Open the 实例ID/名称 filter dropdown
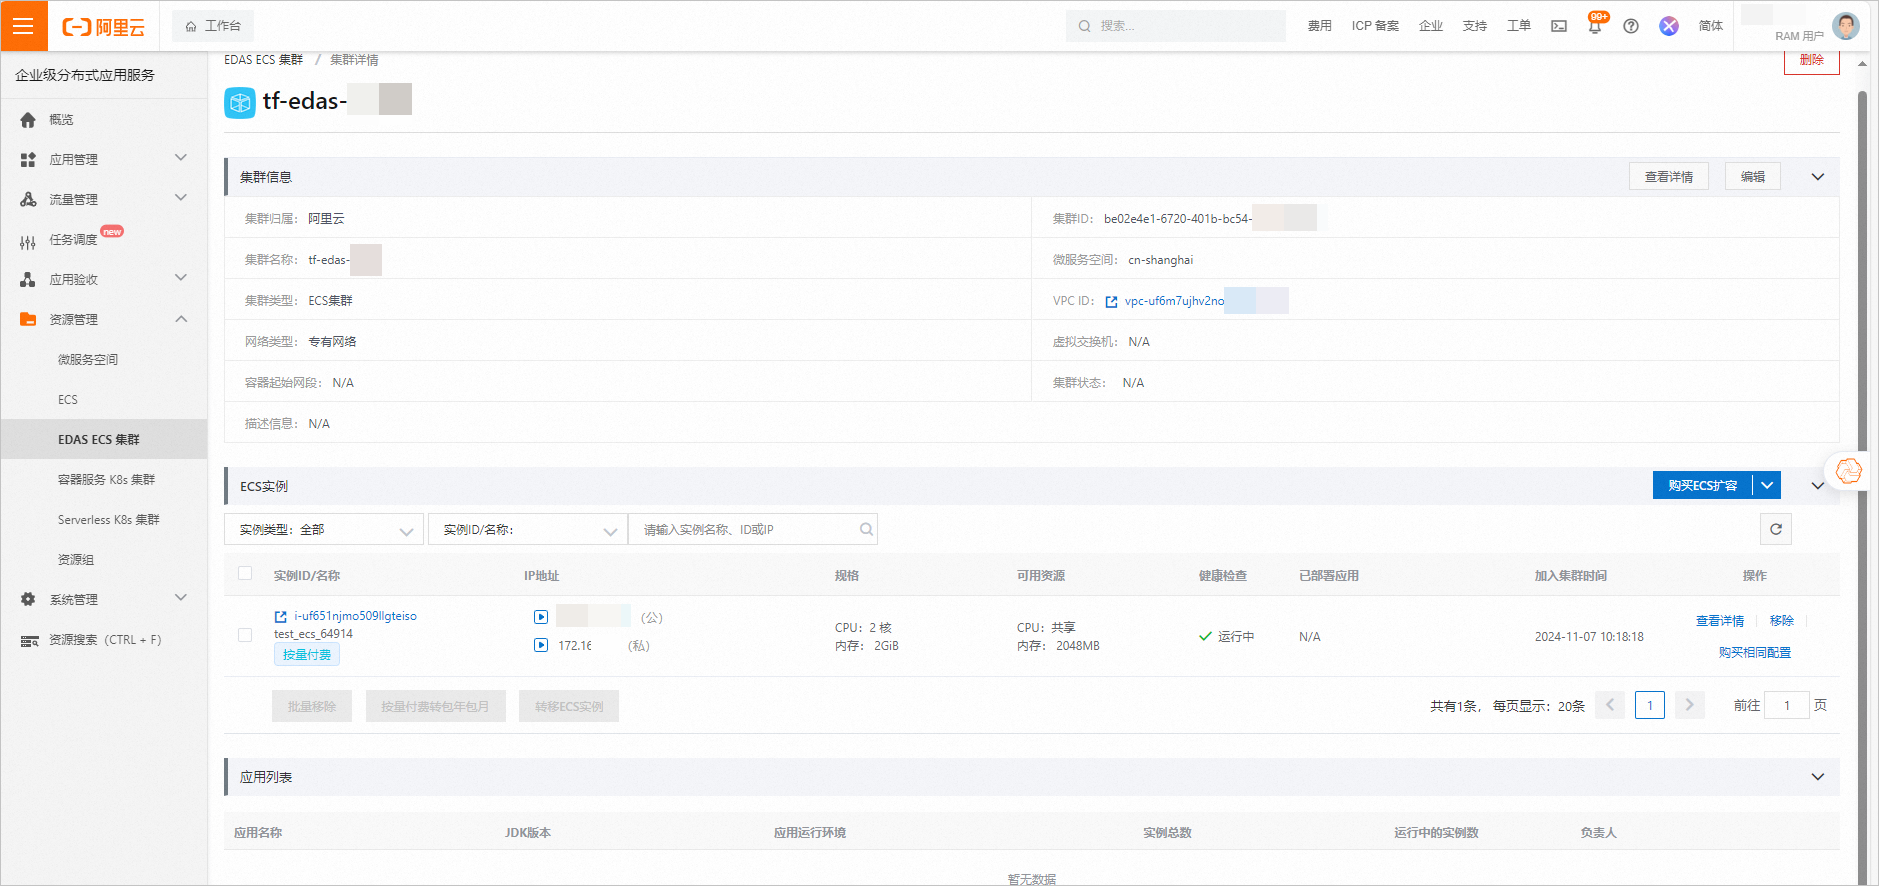 [x=528, y=529]
